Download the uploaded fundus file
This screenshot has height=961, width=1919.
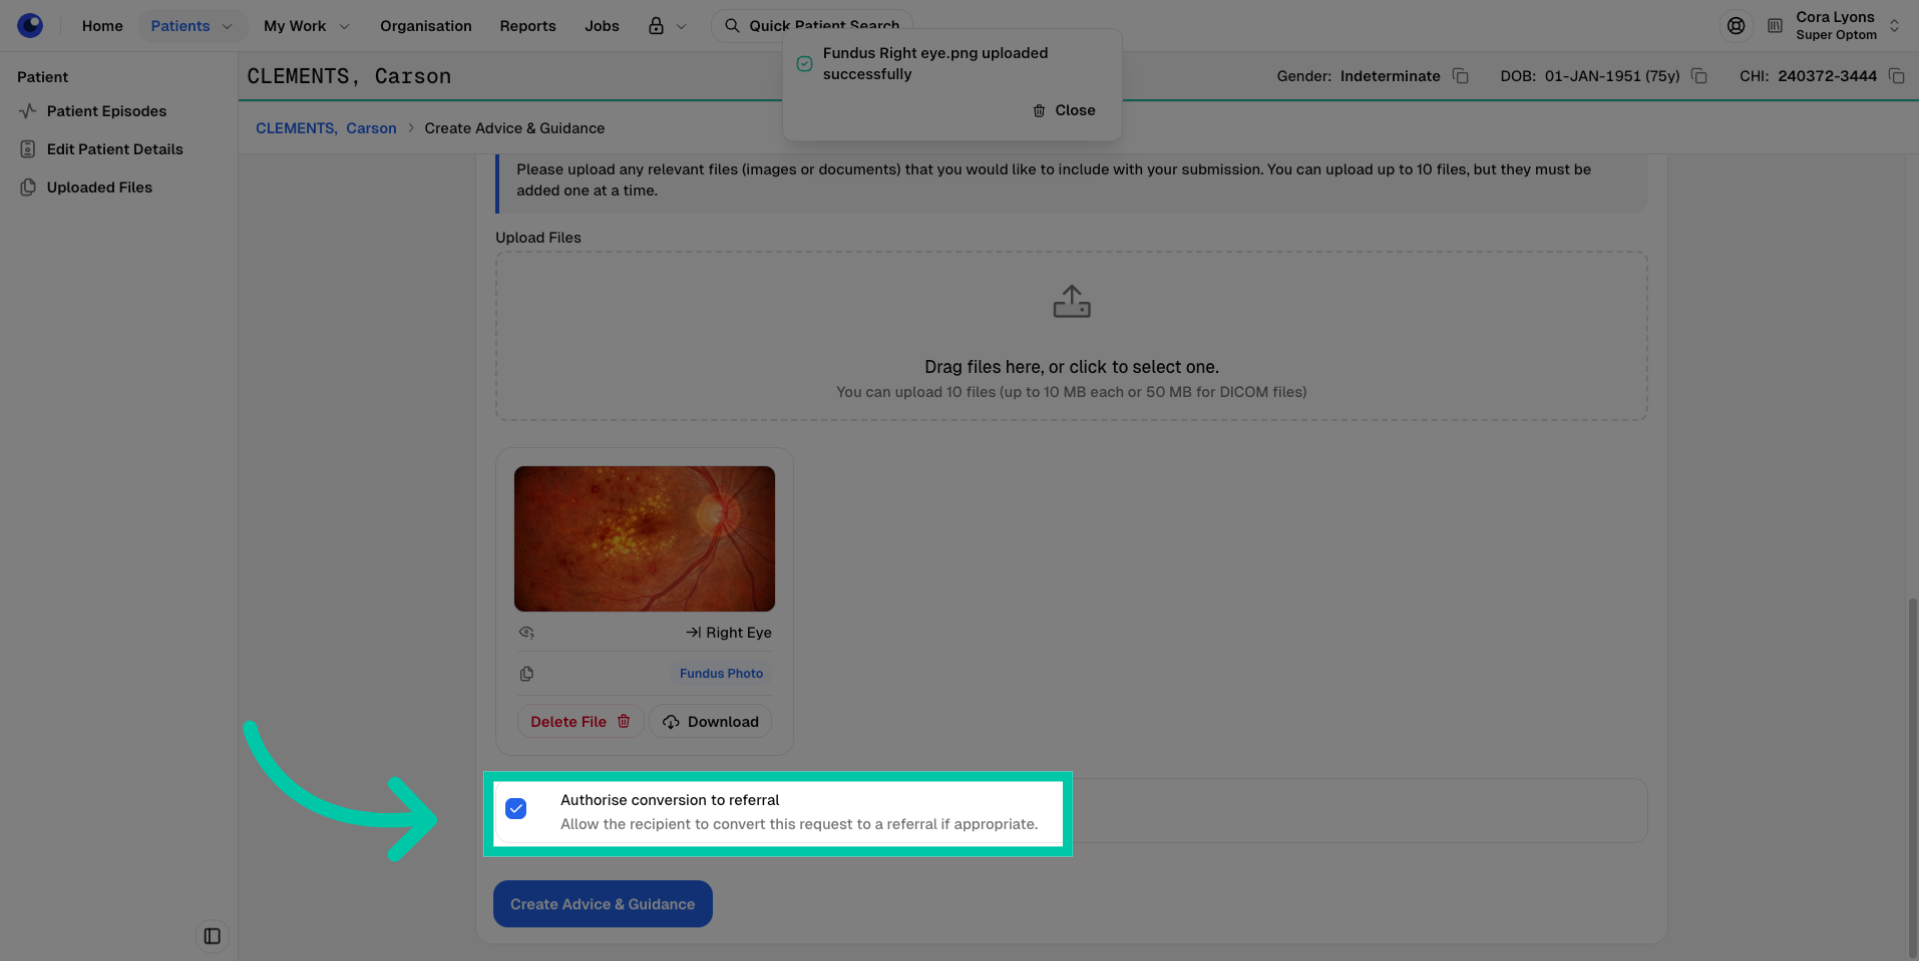point(710,721)
